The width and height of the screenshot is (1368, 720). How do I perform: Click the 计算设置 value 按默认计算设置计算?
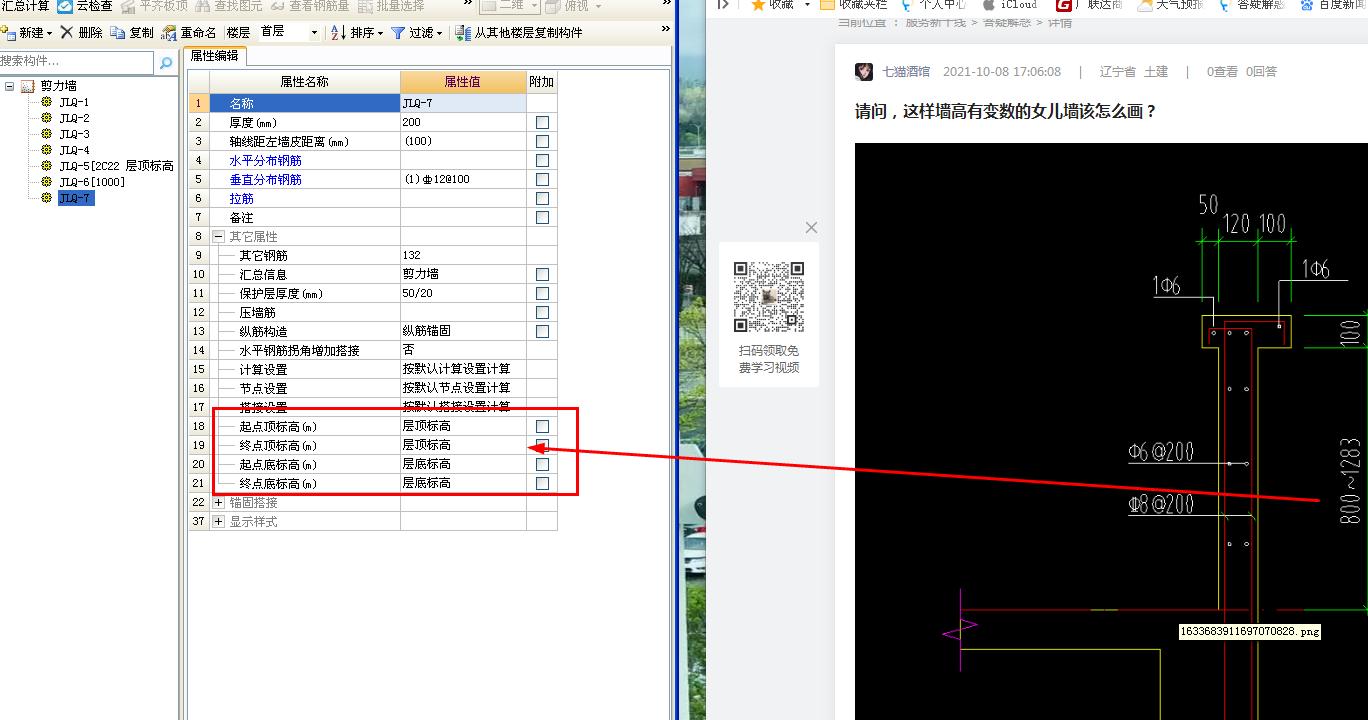click(x=463, y=369)
